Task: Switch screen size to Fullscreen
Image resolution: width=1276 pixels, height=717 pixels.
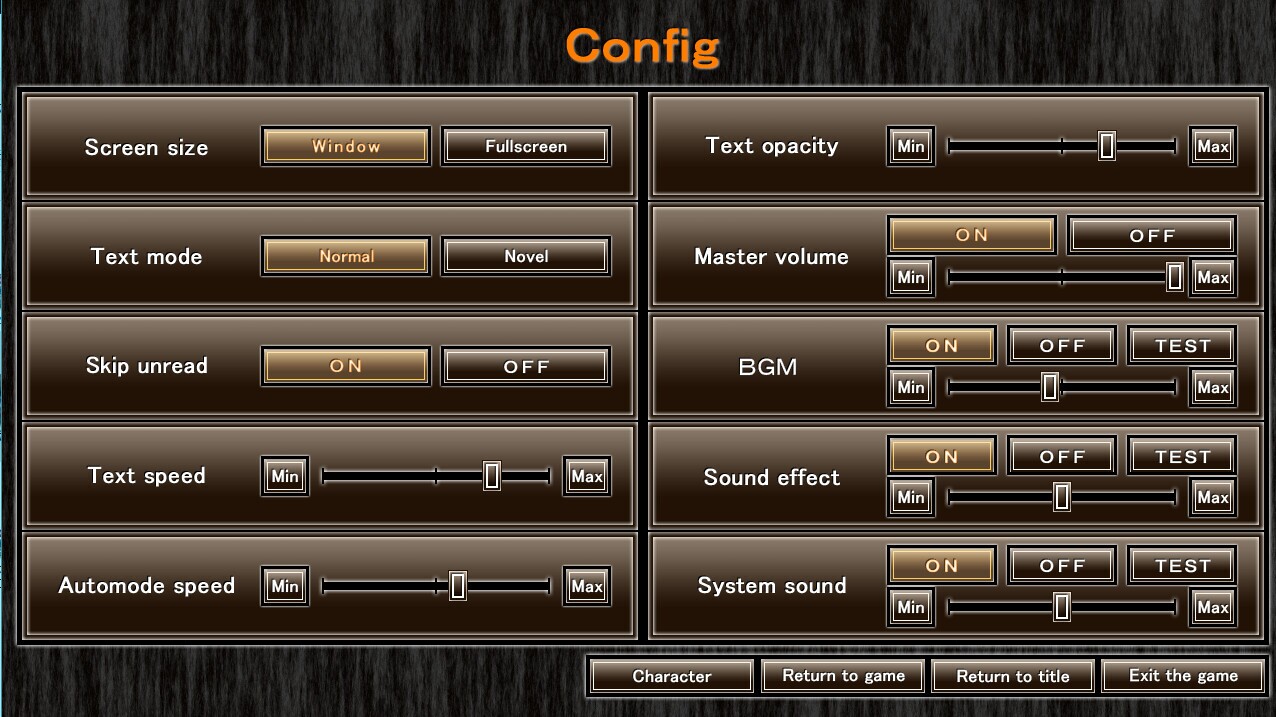Action: point(526,146)
